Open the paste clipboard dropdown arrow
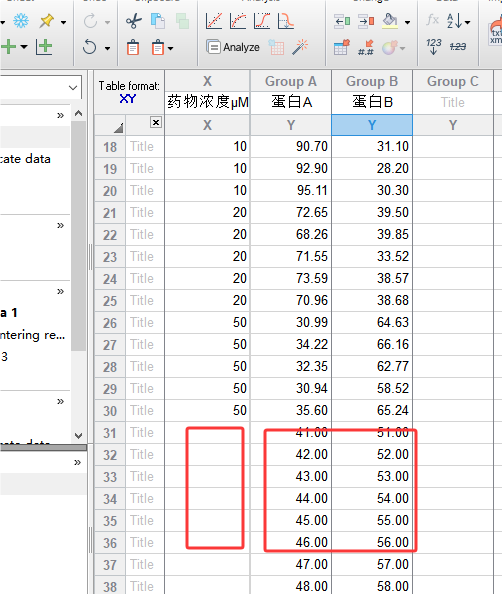The height and width of the screenshot is (594, 502). [x=170, y=48]
